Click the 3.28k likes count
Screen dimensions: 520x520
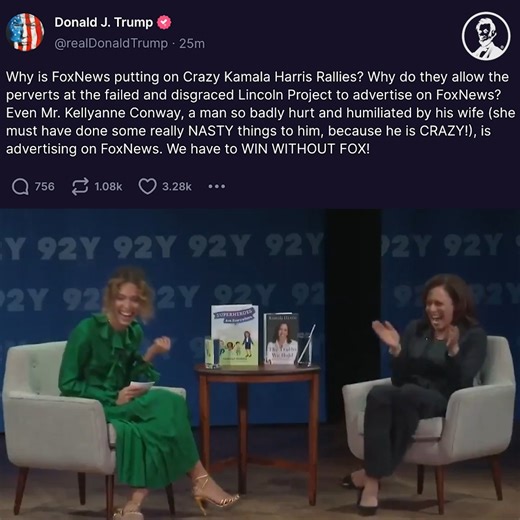point(177,186)
